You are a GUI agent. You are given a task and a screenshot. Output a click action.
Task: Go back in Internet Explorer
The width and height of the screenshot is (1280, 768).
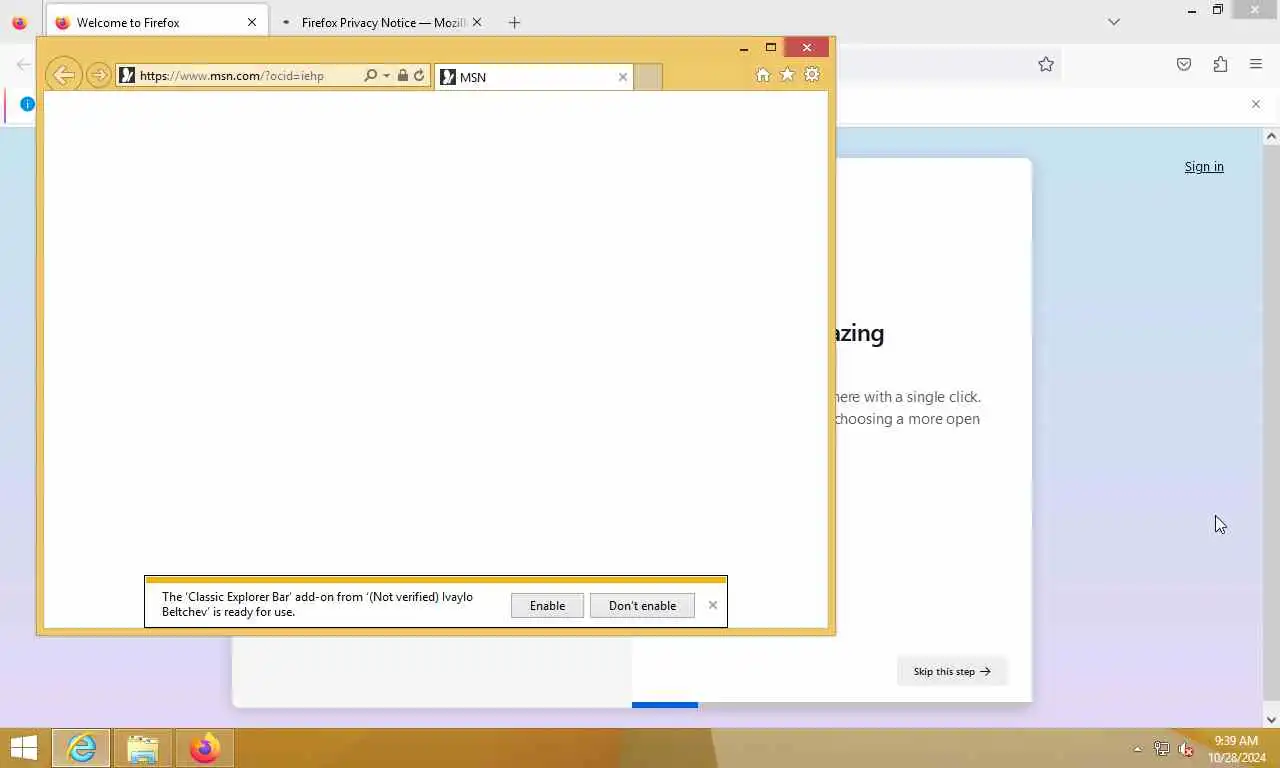[x=63, y=75]
